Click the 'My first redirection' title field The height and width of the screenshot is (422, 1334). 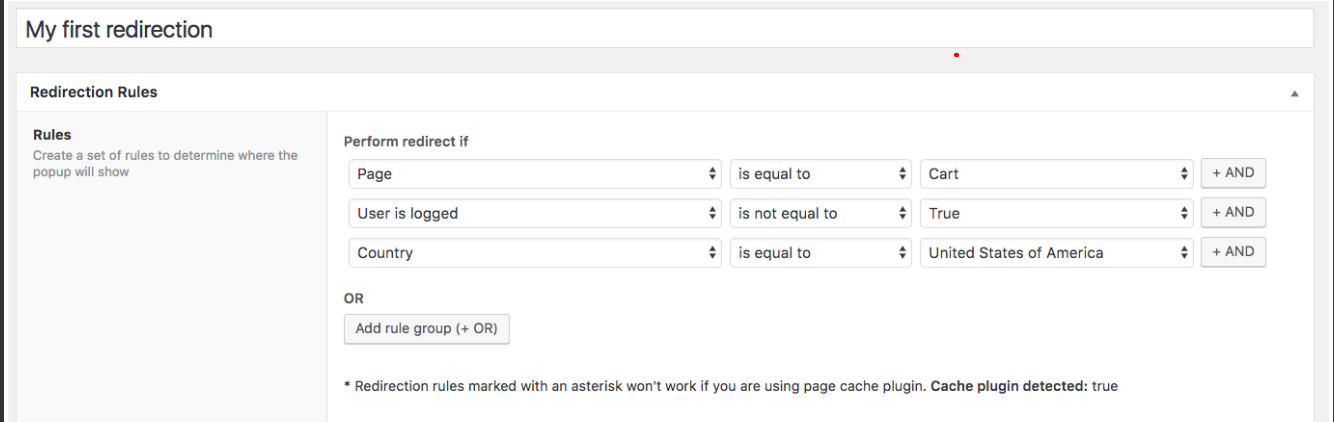coord(664,30)
